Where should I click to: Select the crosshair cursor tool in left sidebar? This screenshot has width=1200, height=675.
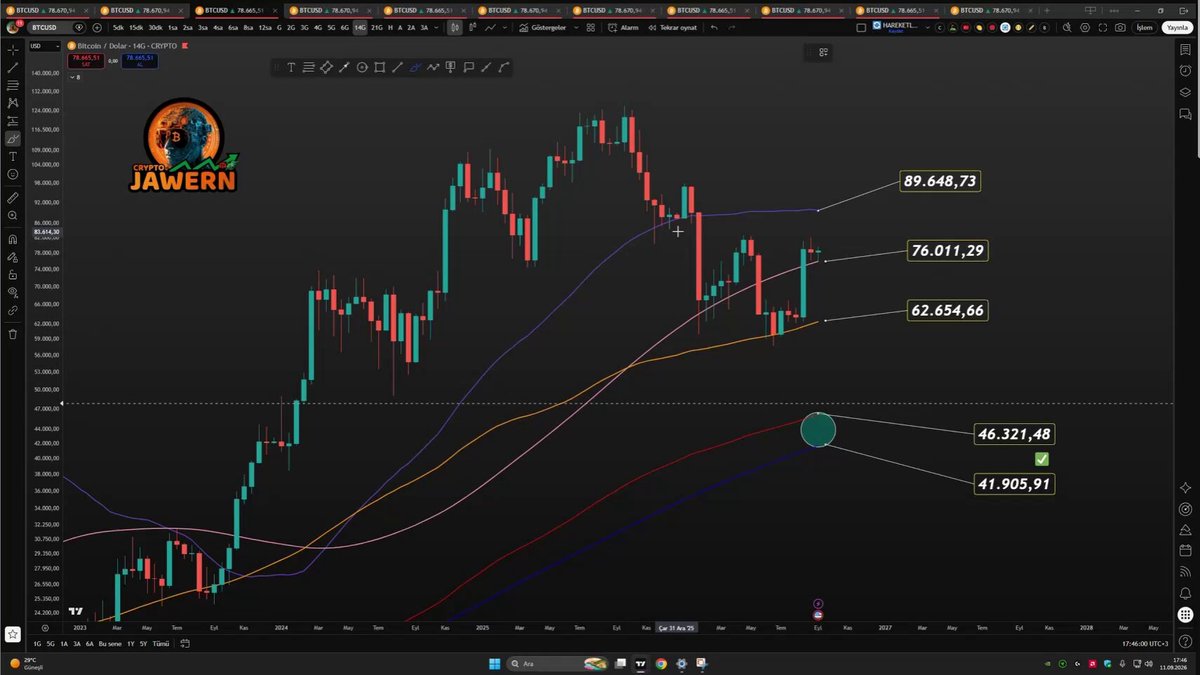[13, 49]
